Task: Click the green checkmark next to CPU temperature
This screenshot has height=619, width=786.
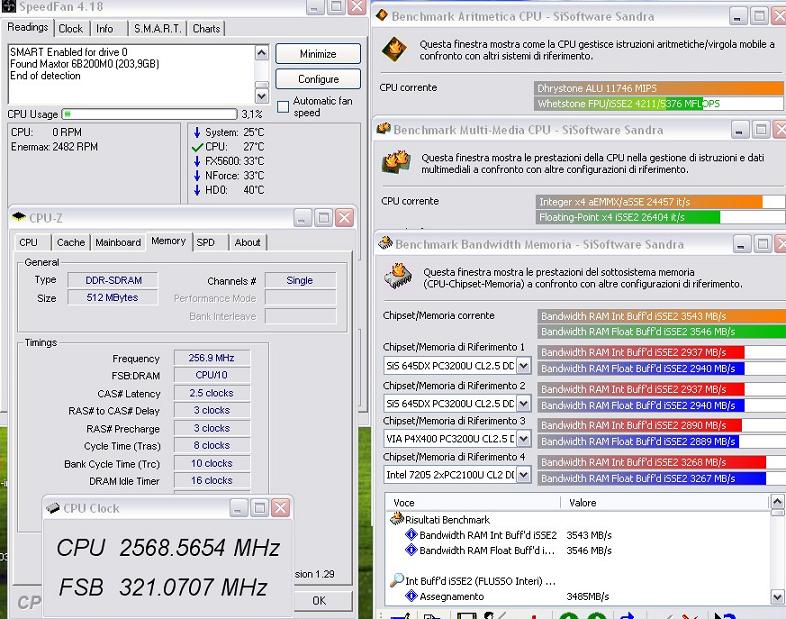Action: point(198,147)
